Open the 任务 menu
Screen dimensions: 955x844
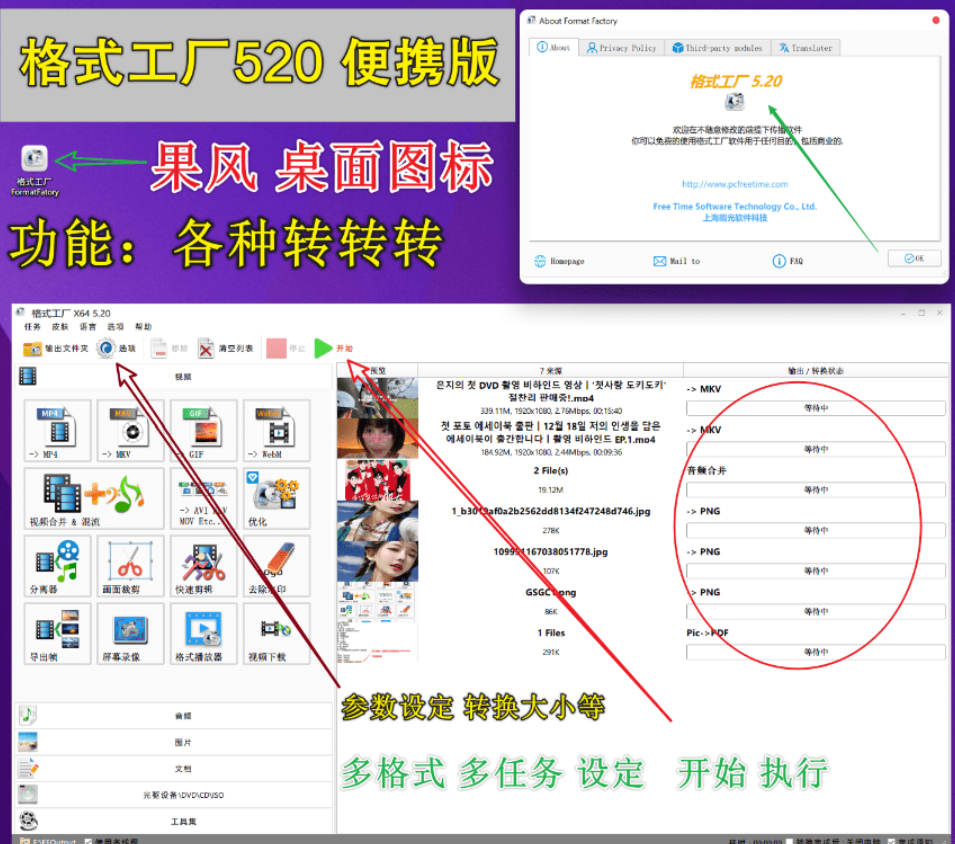[32, 327]
